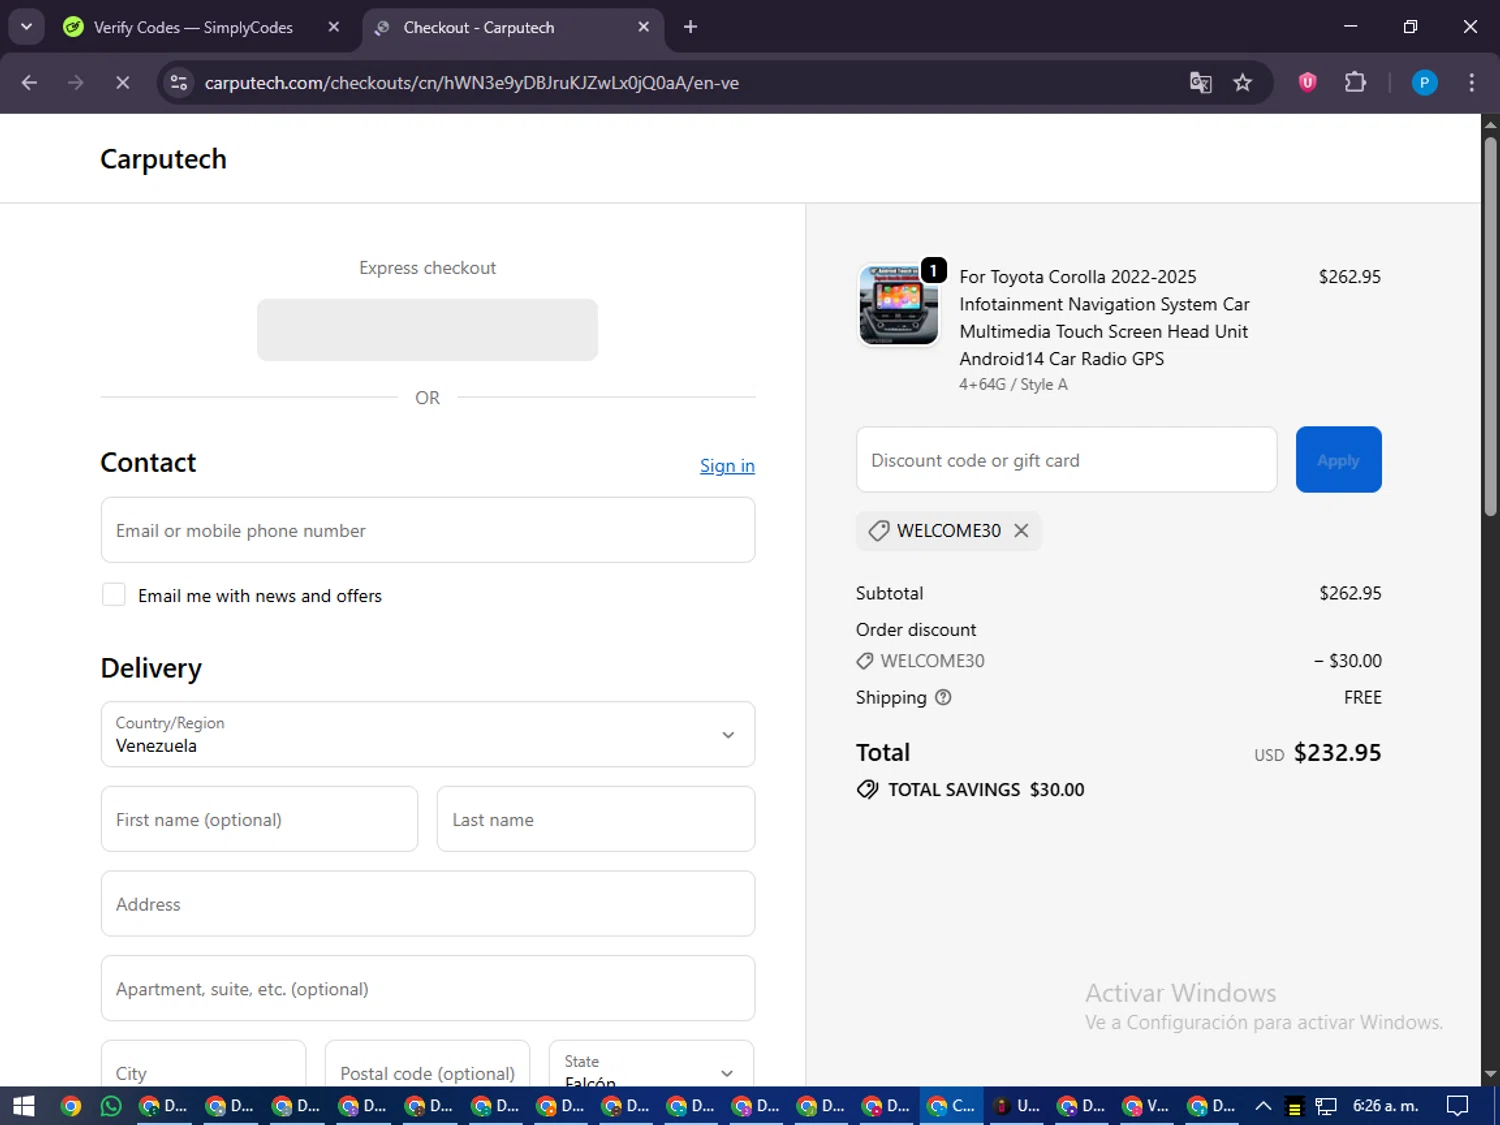This screenshot has height=1125, width=1500.
Task: Open the tab search dropdown arrow
Action: click(x=26, y=27)
